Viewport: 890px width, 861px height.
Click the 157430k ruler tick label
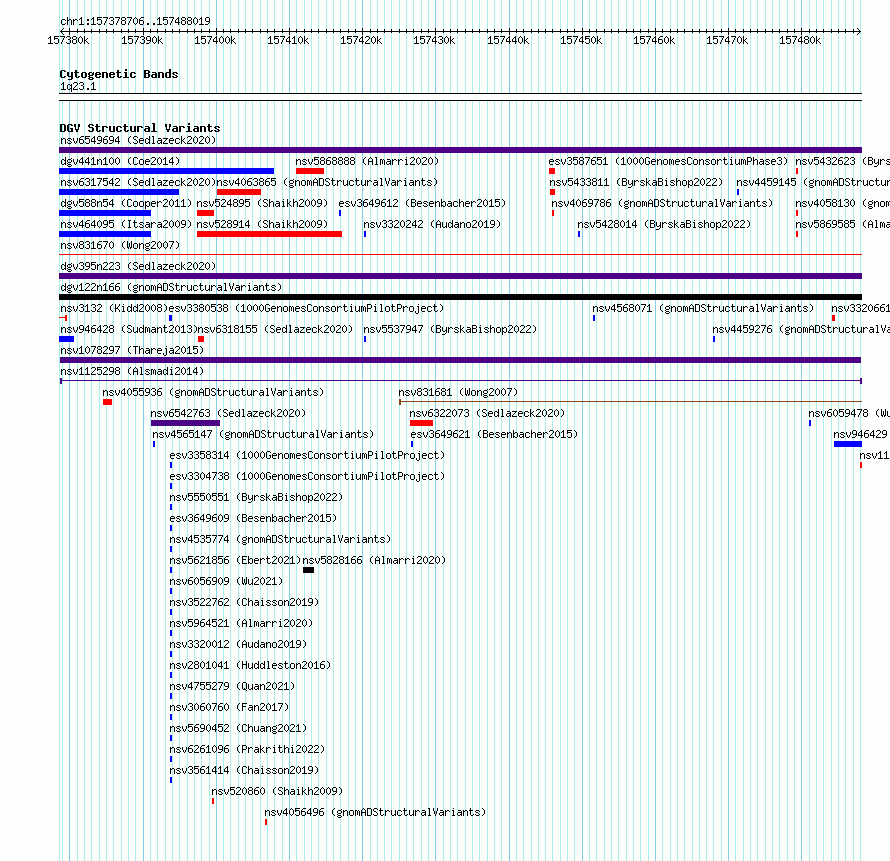coord(434,40)
